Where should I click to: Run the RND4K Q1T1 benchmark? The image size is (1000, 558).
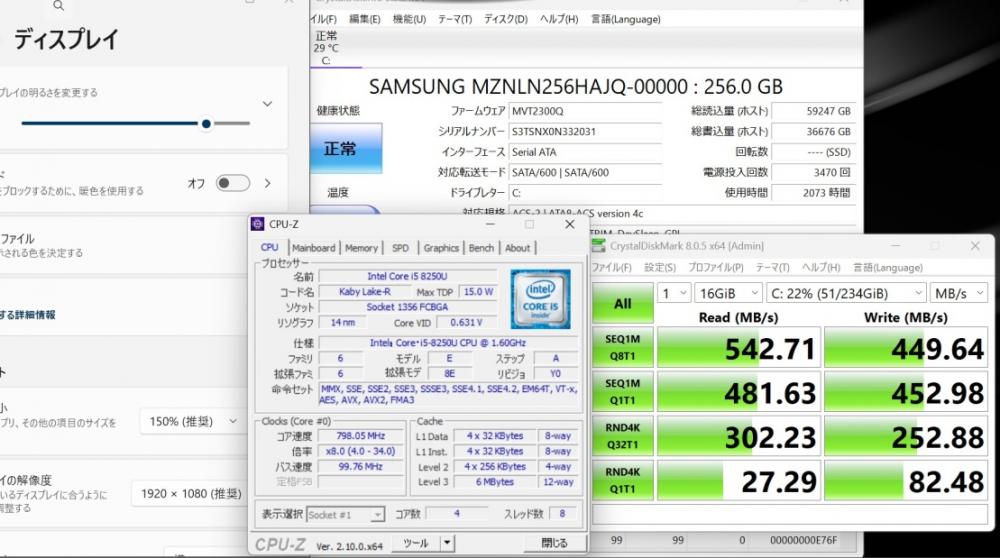point(622,480)
